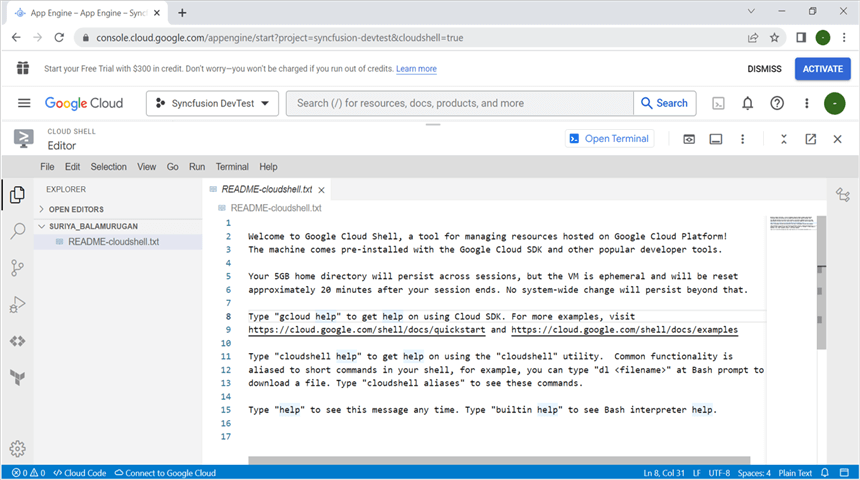Click the status bar layout icon at far right
The image size is (860, 480).
point(844,472)
